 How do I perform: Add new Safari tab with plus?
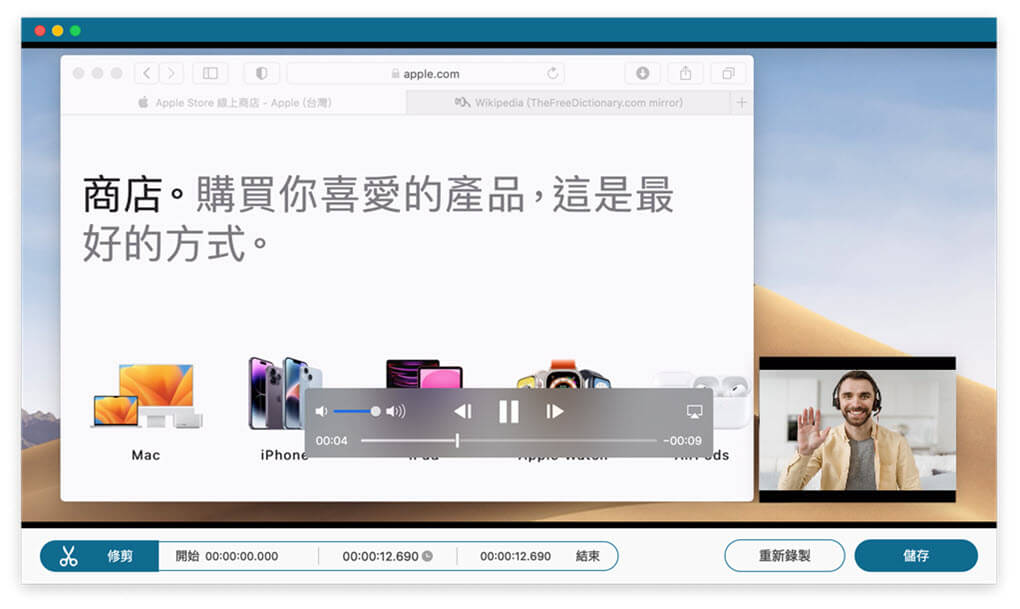(x=742, y=102)
